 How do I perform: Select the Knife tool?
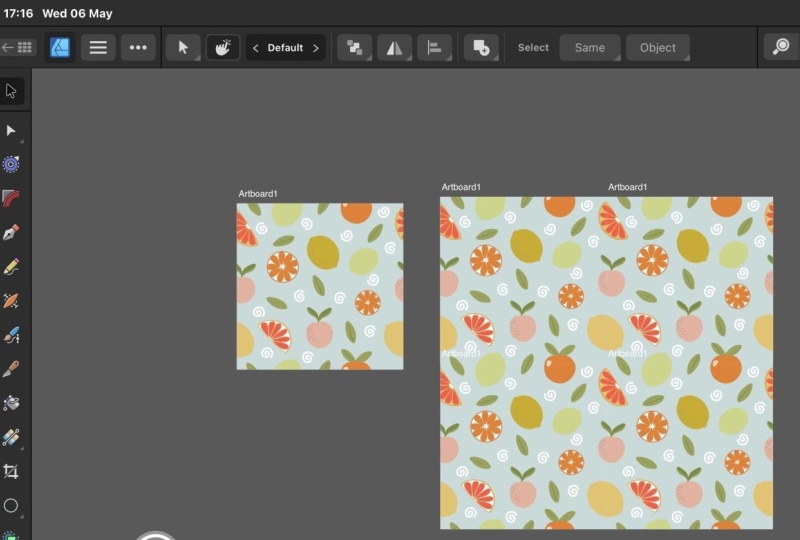(x=11, y=369)
